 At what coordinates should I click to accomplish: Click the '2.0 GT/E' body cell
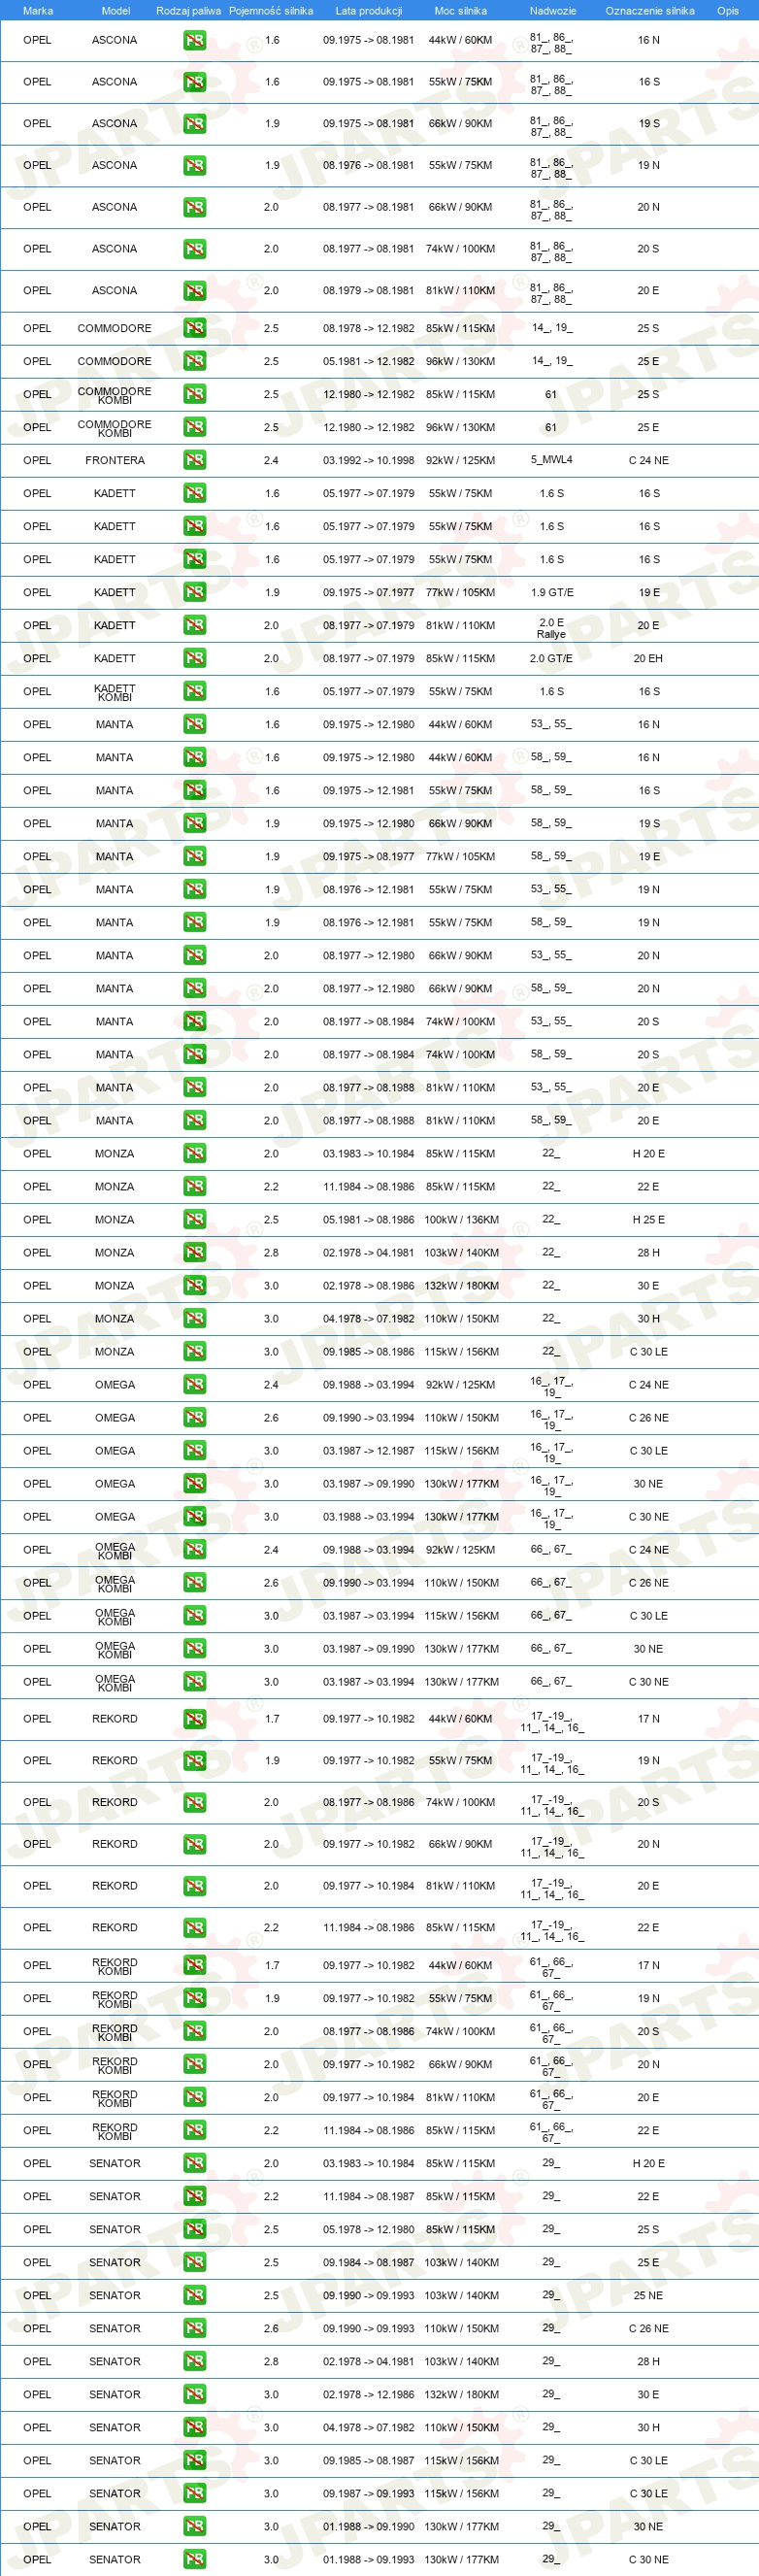551,658
